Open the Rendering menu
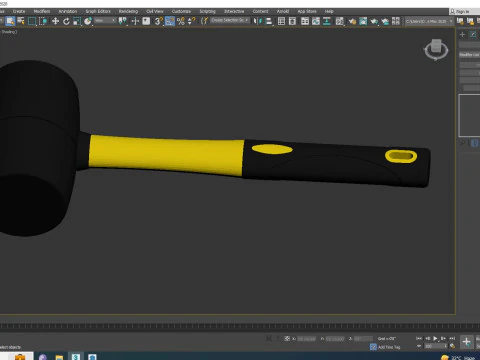 tap(128, 11)
